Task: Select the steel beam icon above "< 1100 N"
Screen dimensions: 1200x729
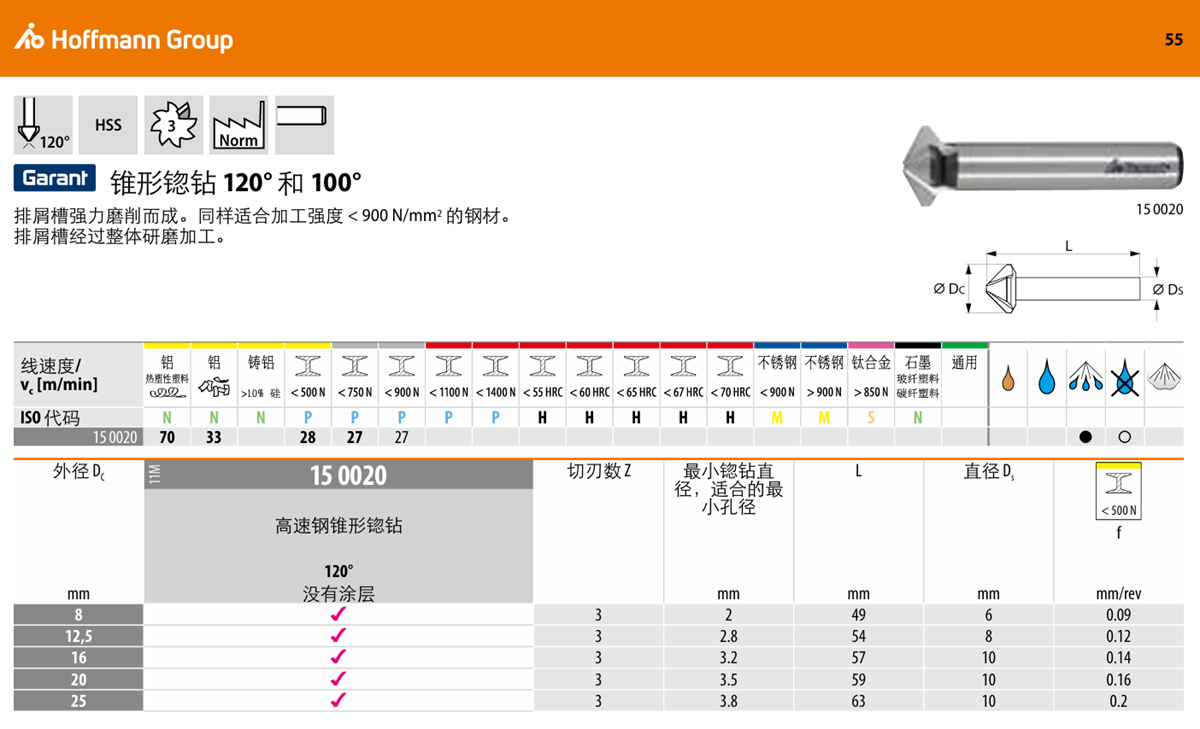Action: click(449, 366)
